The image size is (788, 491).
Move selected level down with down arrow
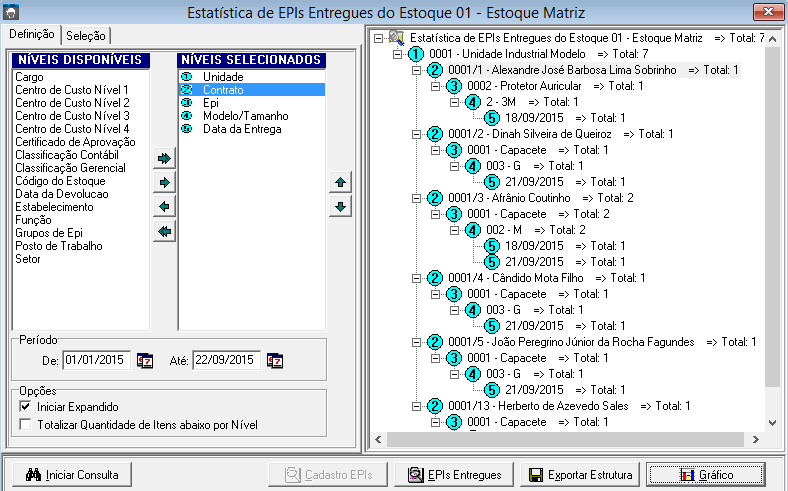[x=341, y=207]
